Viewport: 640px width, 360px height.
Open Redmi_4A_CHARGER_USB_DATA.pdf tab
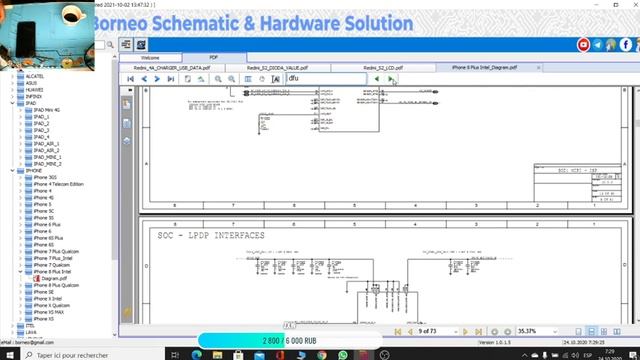coord(172,68)
